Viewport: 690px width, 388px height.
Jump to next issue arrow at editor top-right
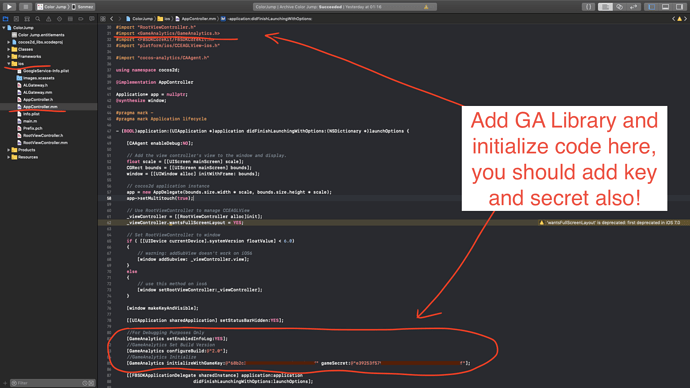686,19
